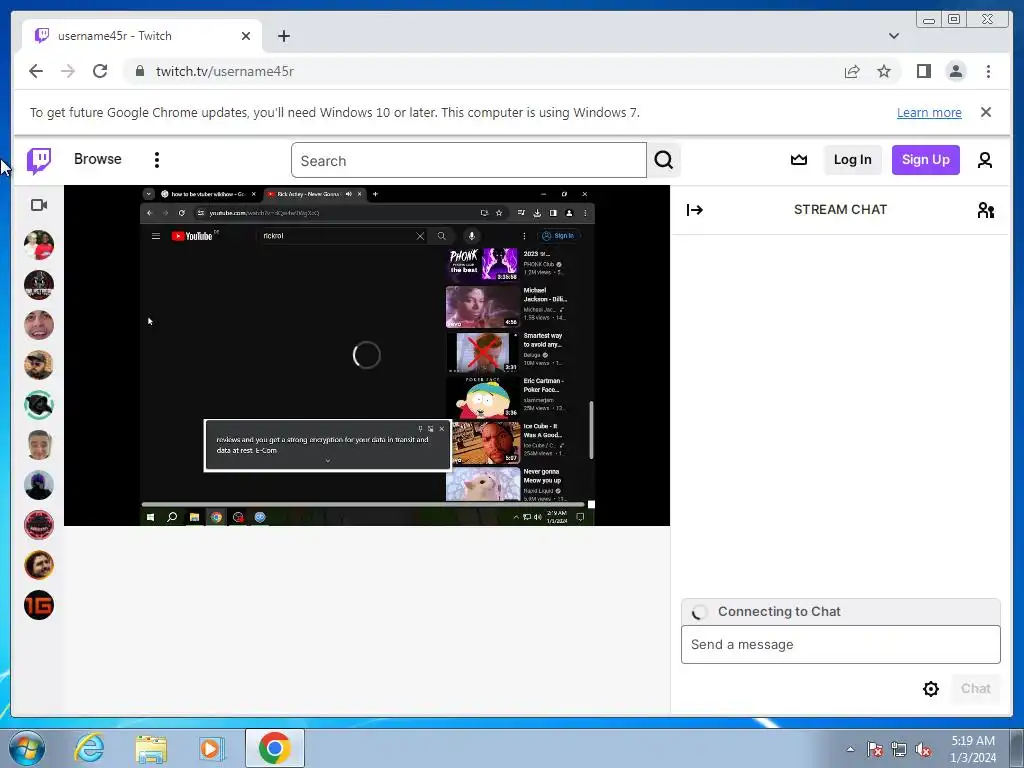Open the ninth sidebar channel avatar
Screen dimensions: 1024x768
pos(39,566)
